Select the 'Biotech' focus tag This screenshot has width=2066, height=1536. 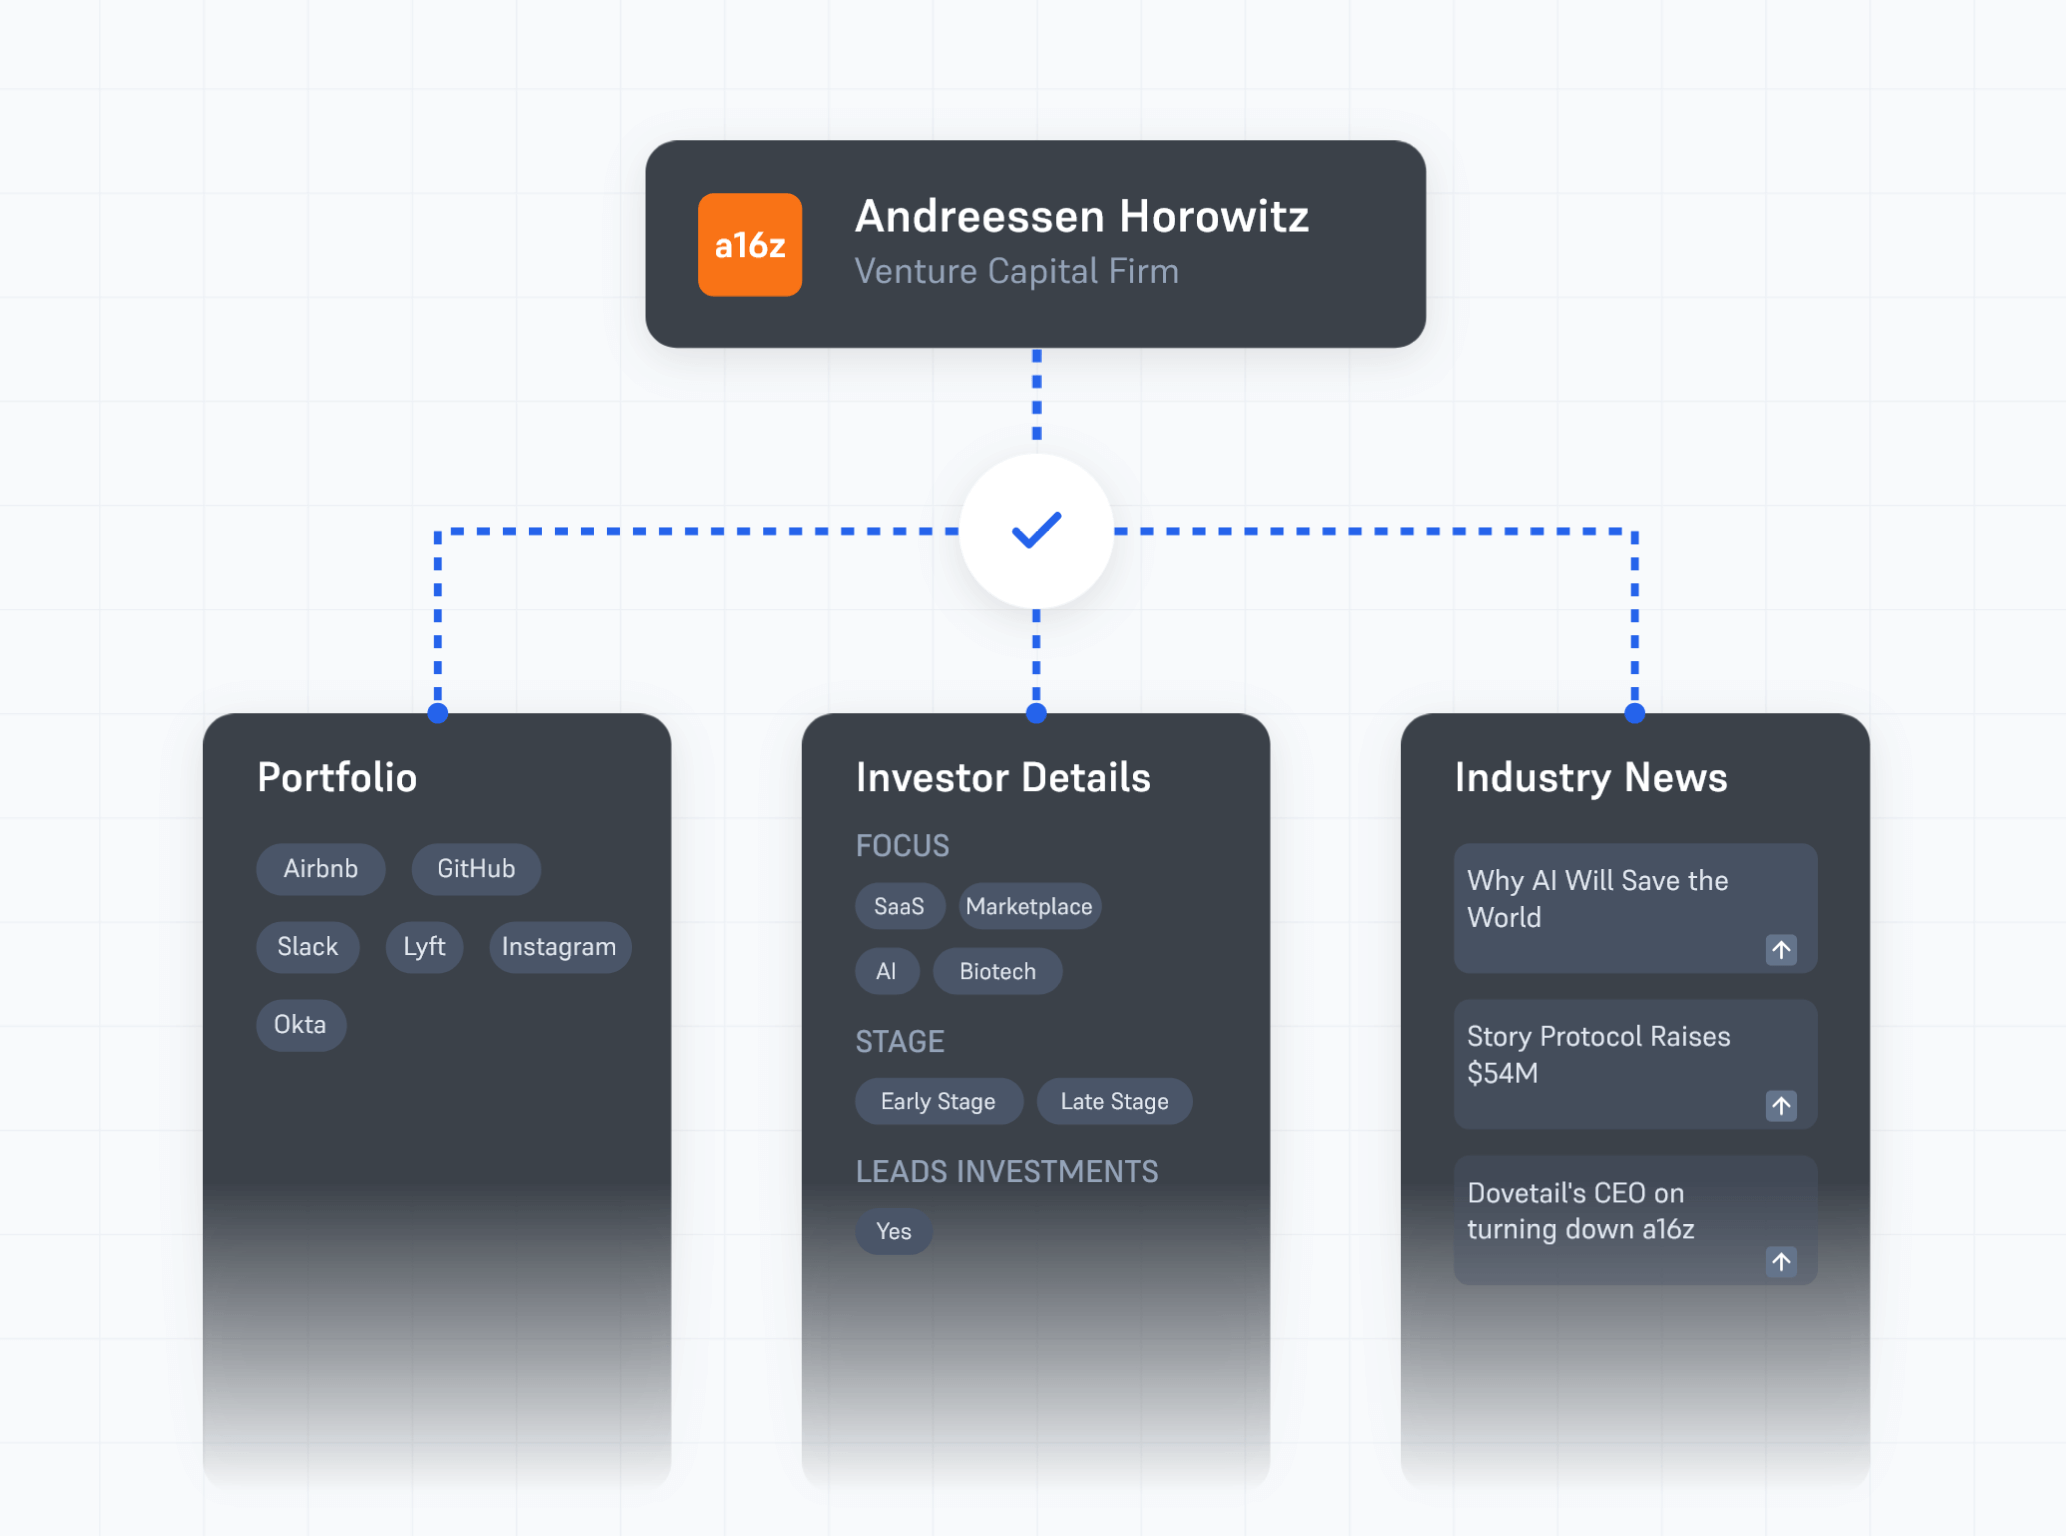coord(996,970)
